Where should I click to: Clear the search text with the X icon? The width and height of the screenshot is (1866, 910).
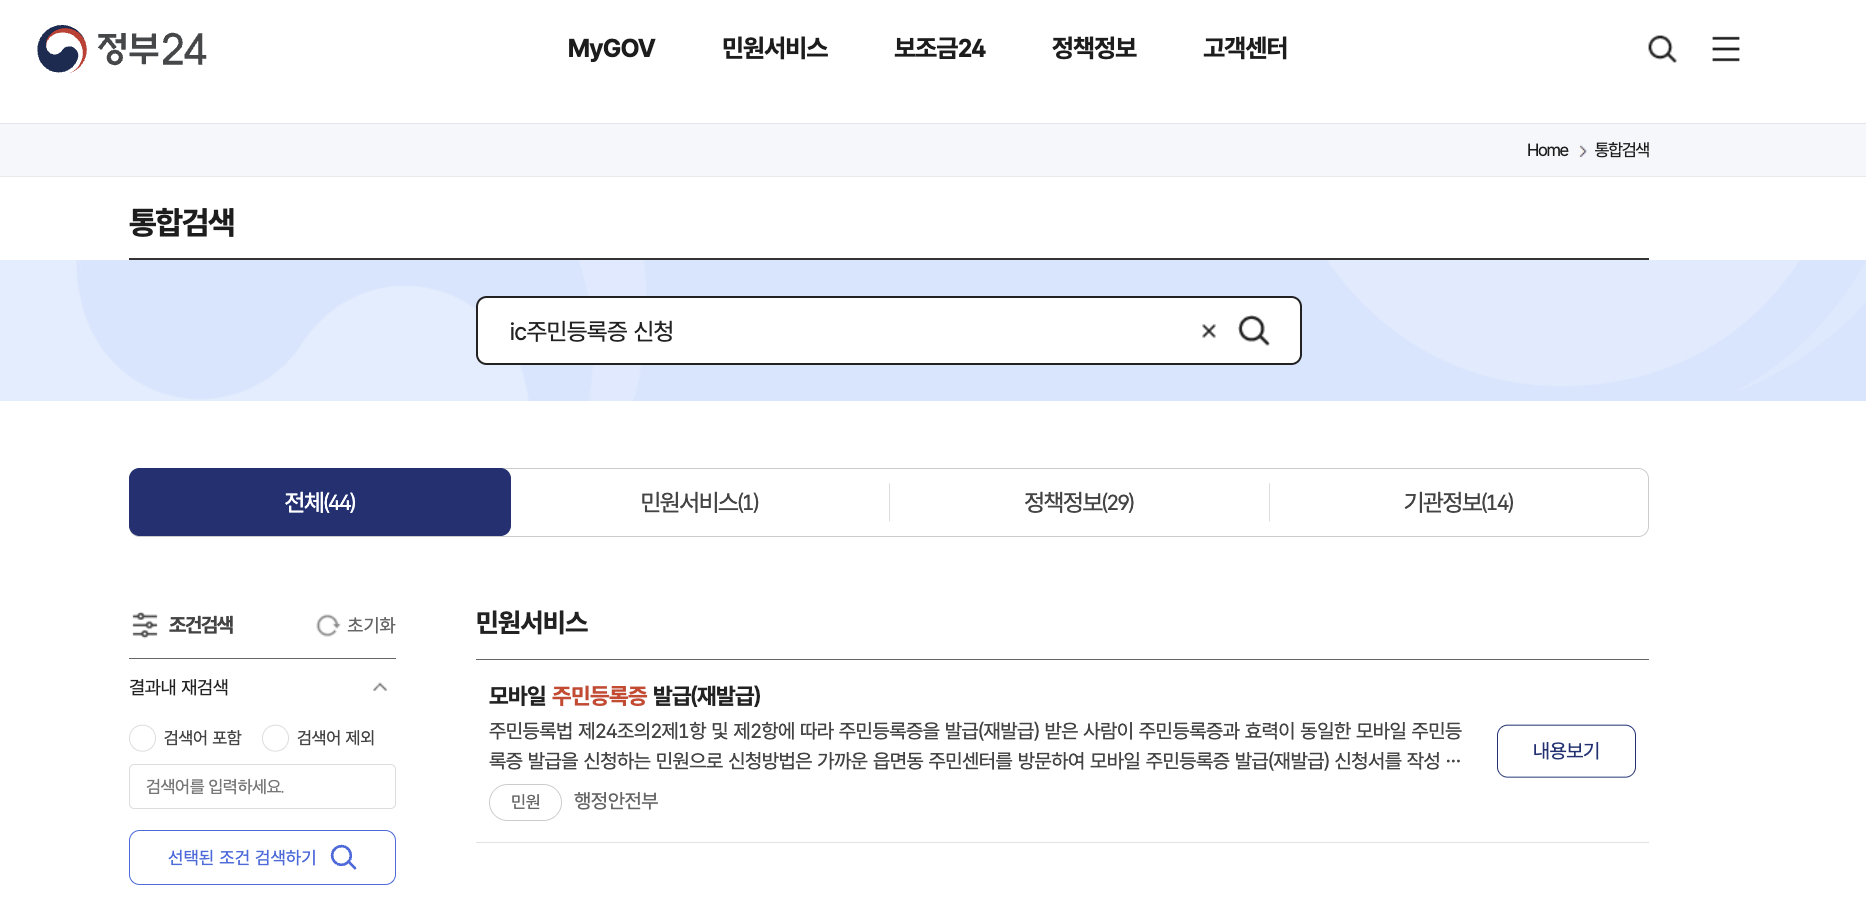coord(1209,331)
